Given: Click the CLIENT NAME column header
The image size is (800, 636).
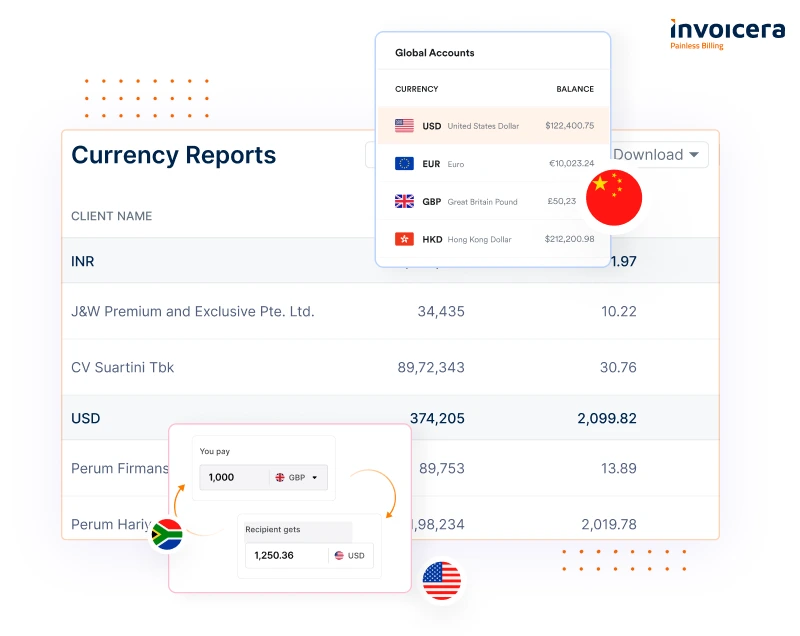Looking at the screenshot, I should click(111, 216).
